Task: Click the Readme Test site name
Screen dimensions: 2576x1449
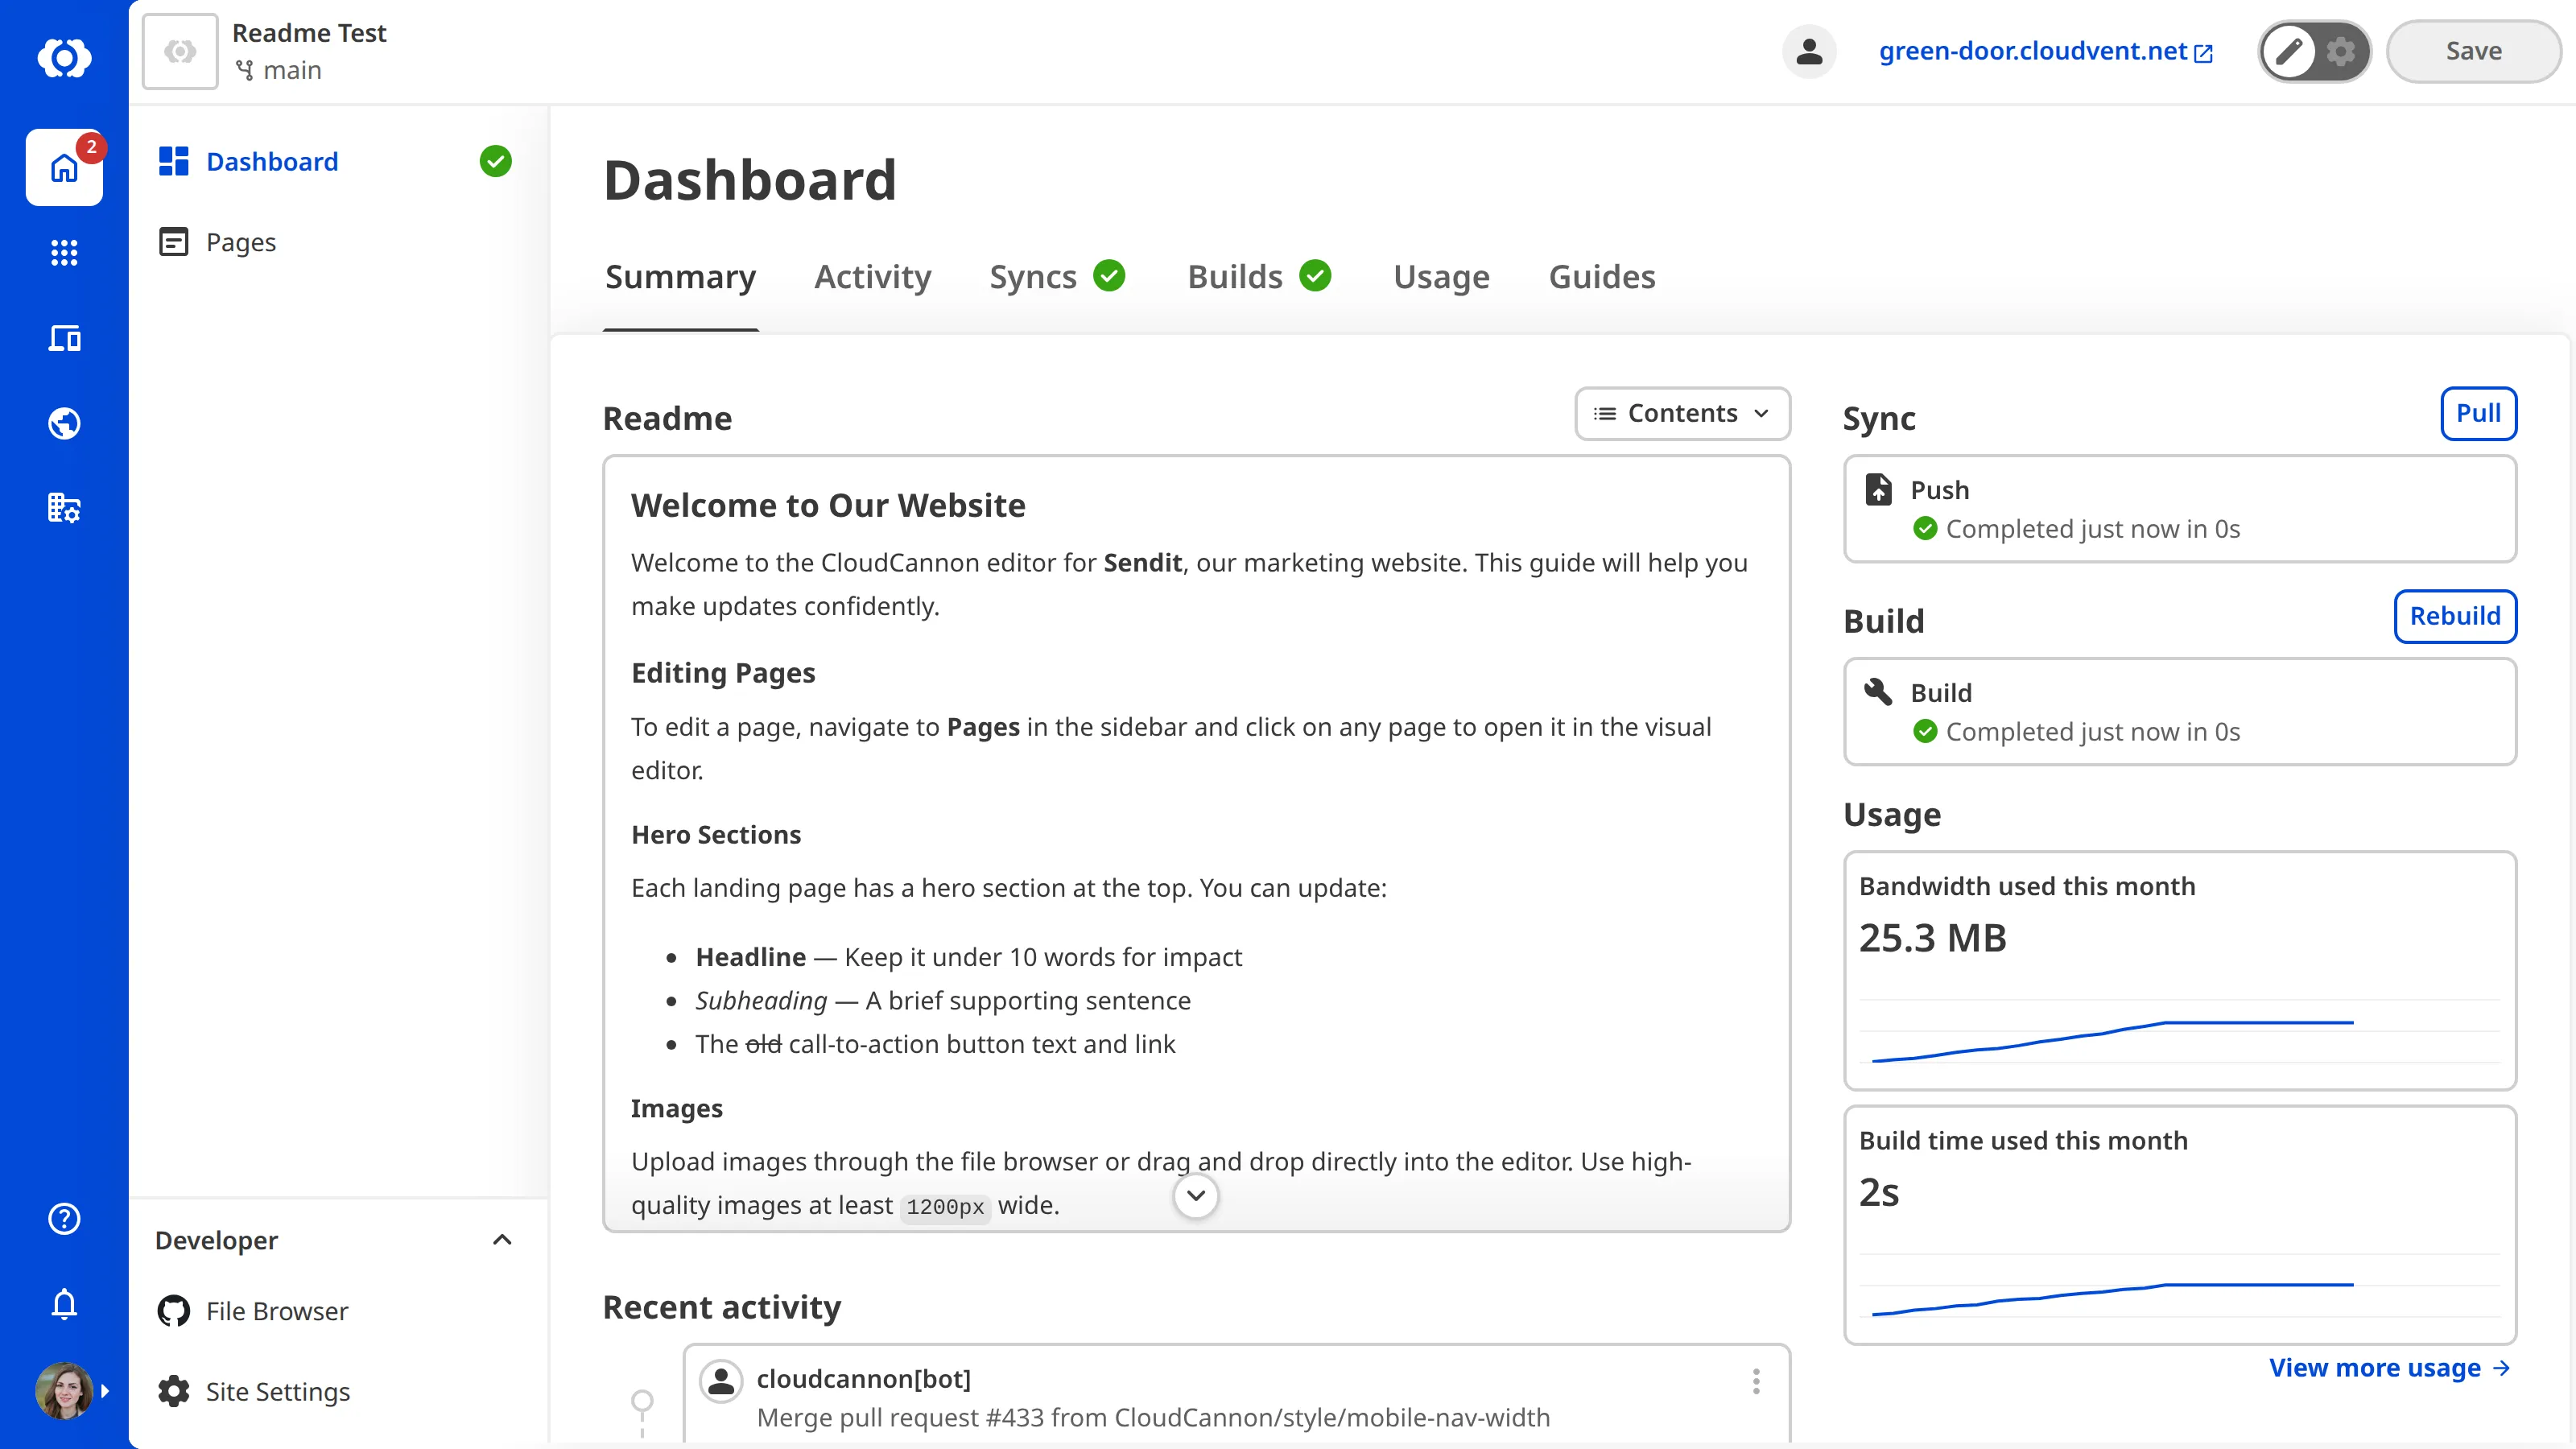Action: tap(309, 33)
